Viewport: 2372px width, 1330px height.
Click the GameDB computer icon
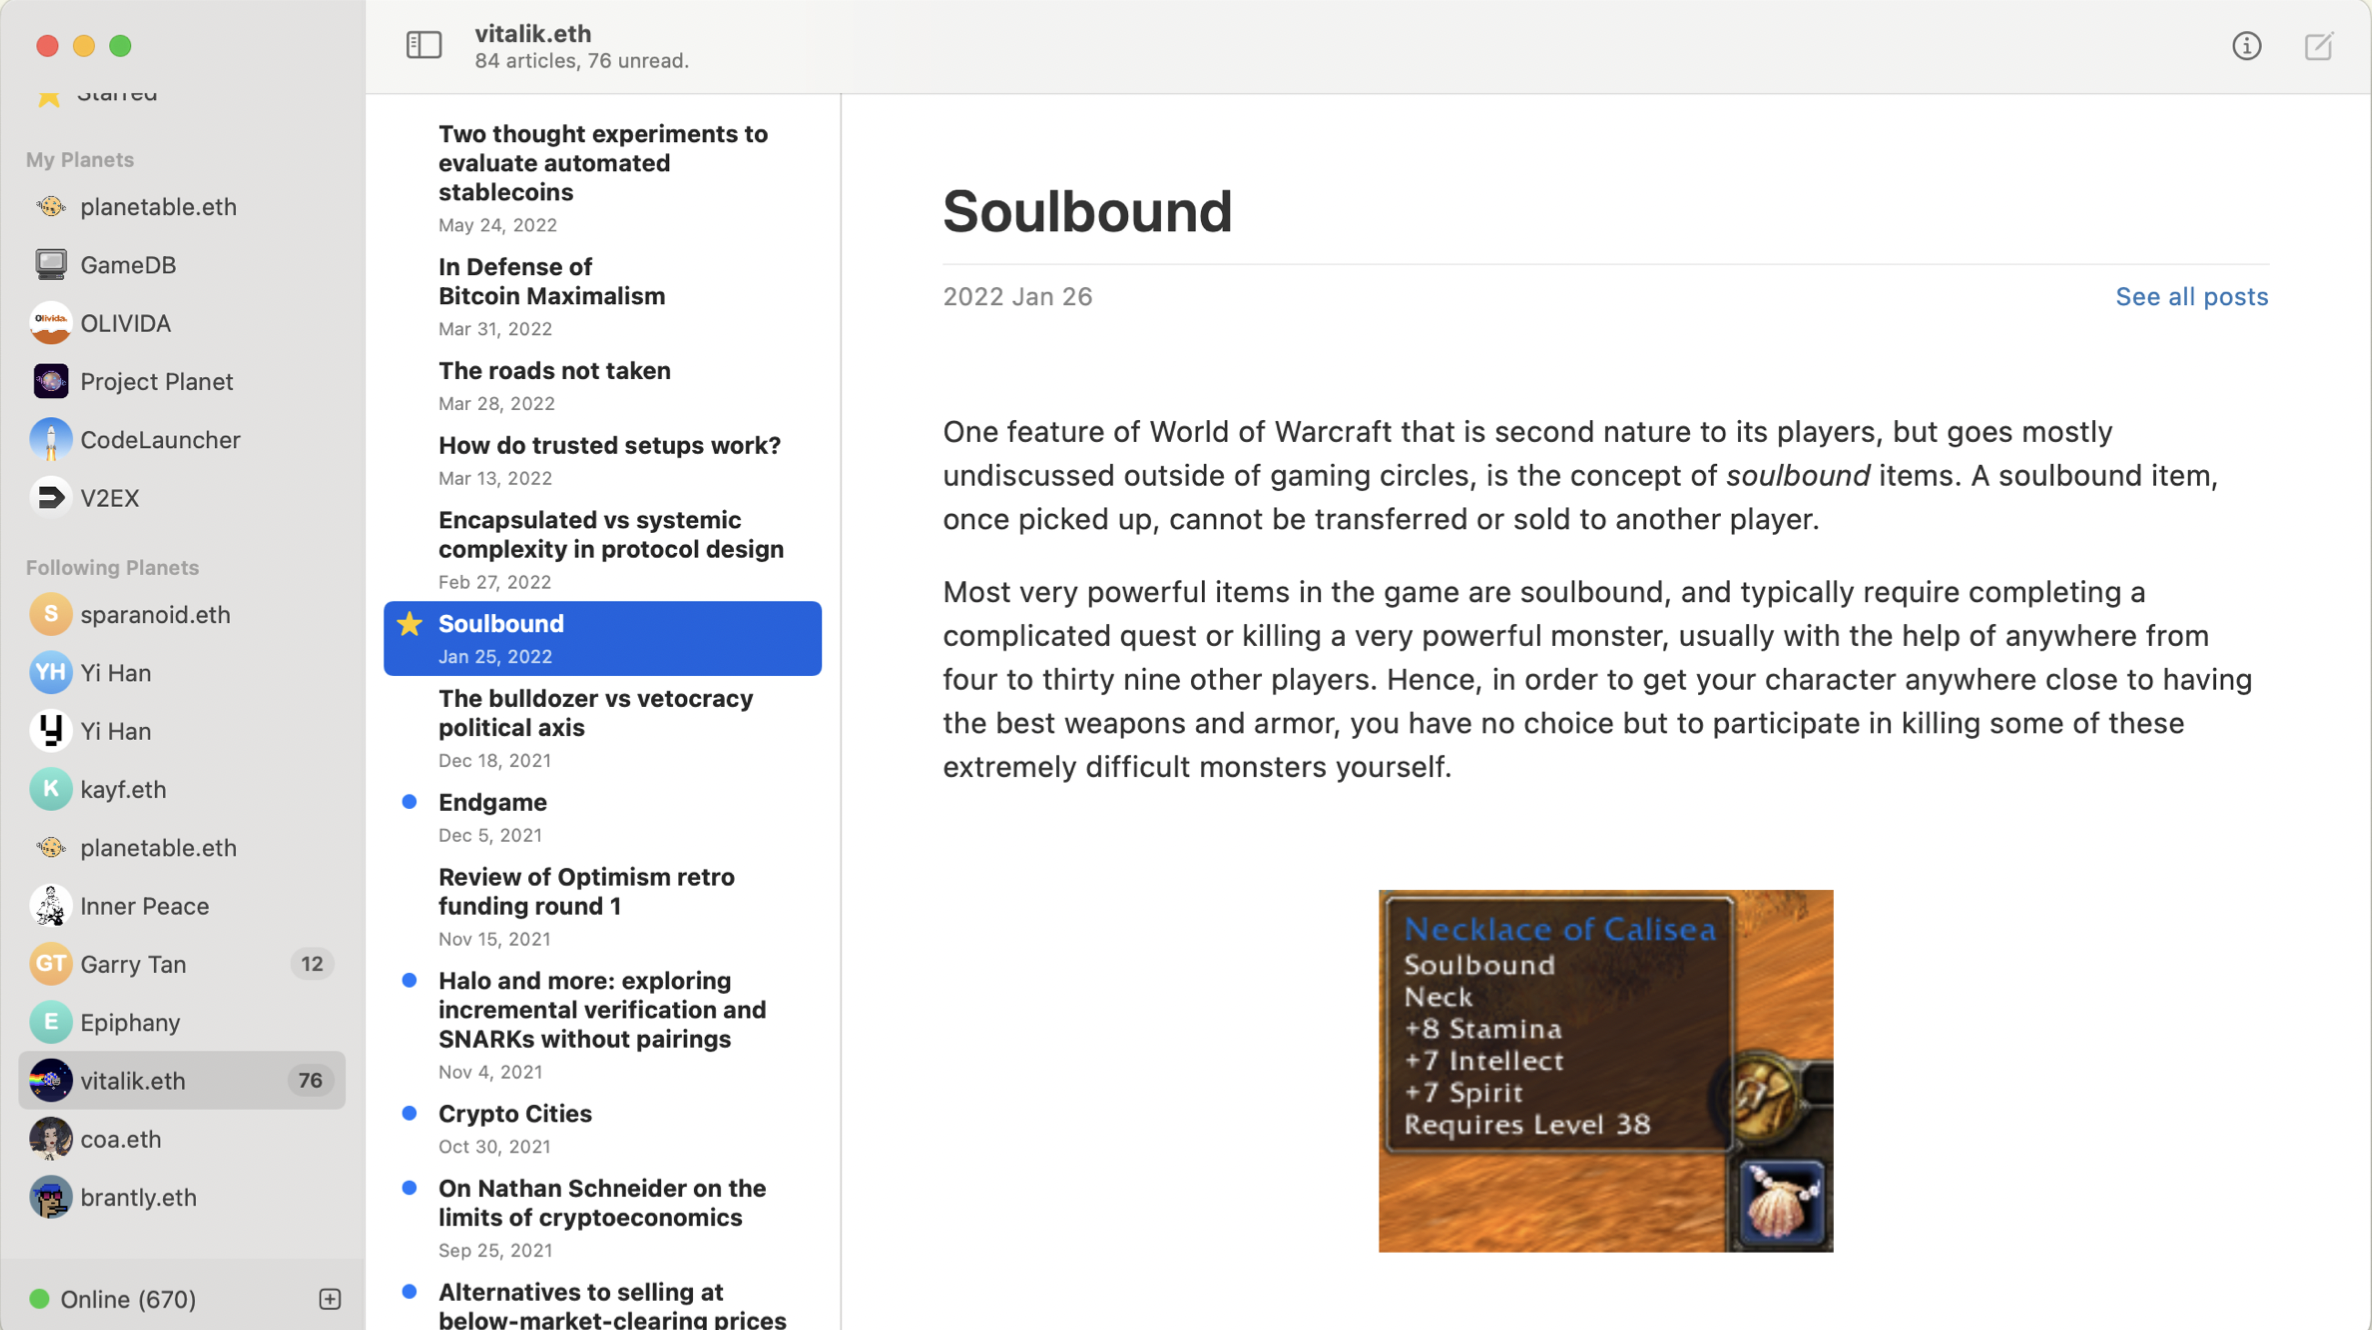point(51,264)
